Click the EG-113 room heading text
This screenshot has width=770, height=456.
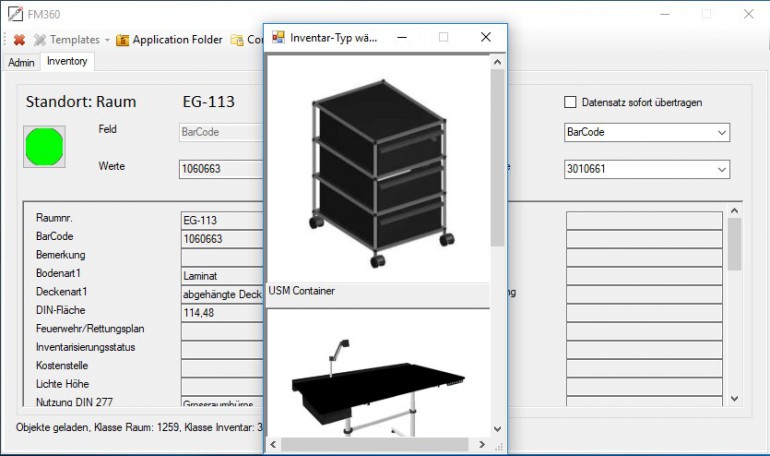(x=209, y=102)
